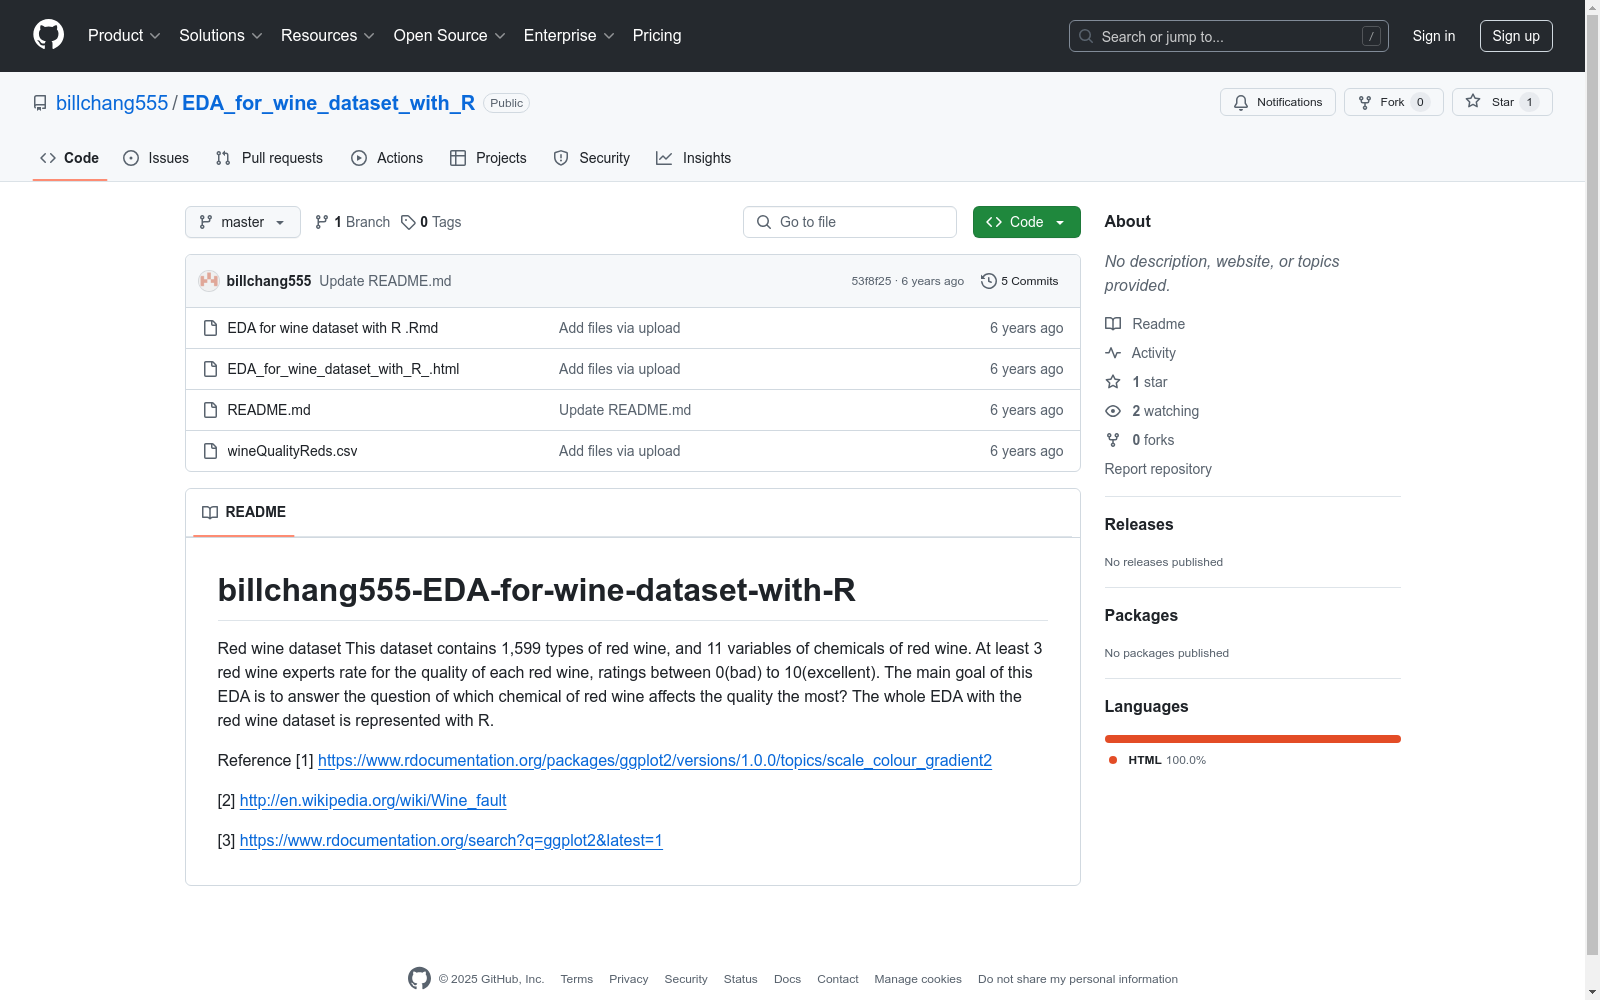The height and width of the screenshot is (1000, 1600).
Task: Click the file icon beside wineQualityReds.csv
Action: point(210,451)
